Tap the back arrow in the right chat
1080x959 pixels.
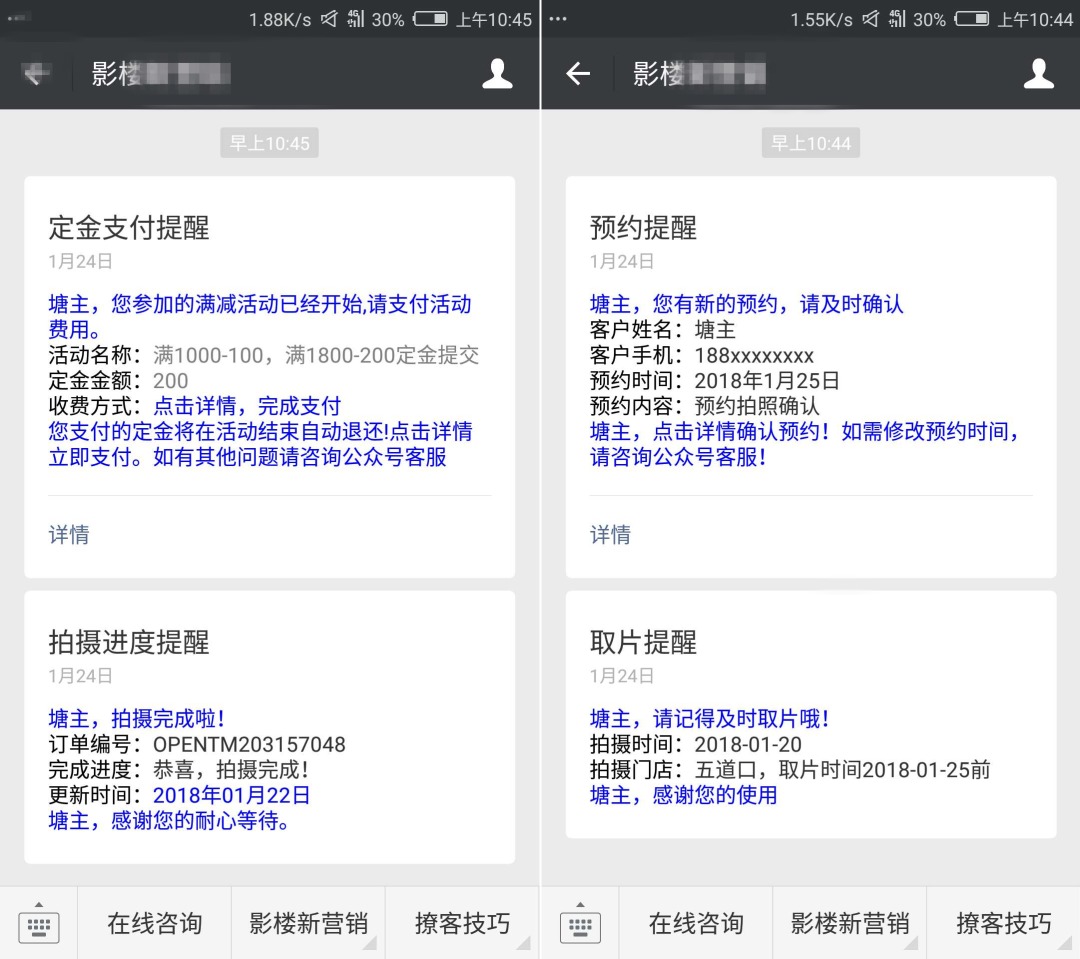click(x=578, y=74)
